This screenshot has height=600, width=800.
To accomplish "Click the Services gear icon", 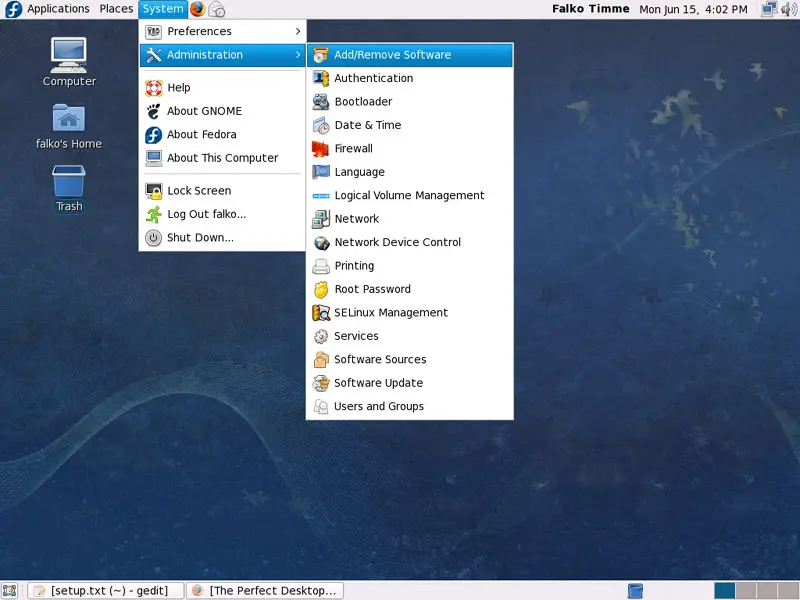I will 321,336.
